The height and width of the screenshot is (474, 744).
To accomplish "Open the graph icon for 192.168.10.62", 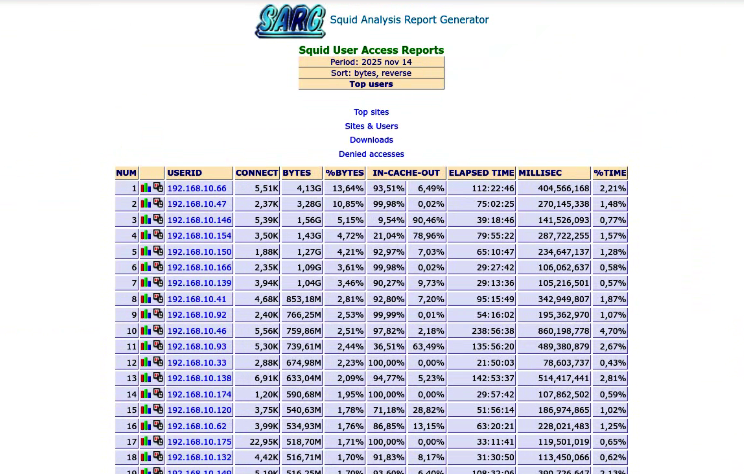I will pos(146,426).
